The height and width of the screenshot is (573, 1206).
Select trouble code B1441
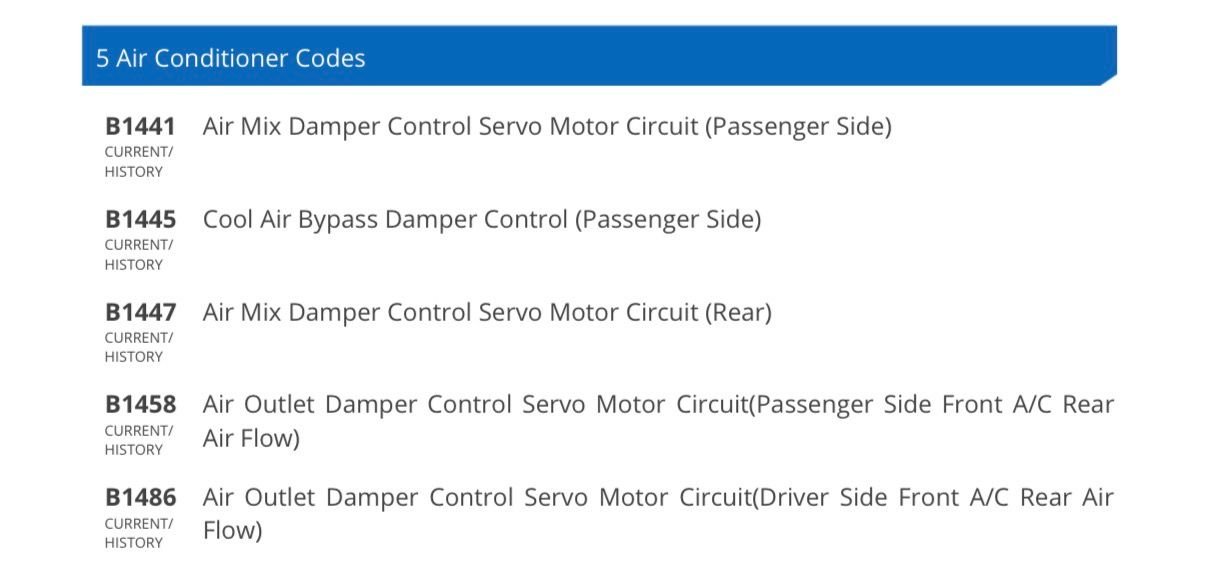pos(140,127)
